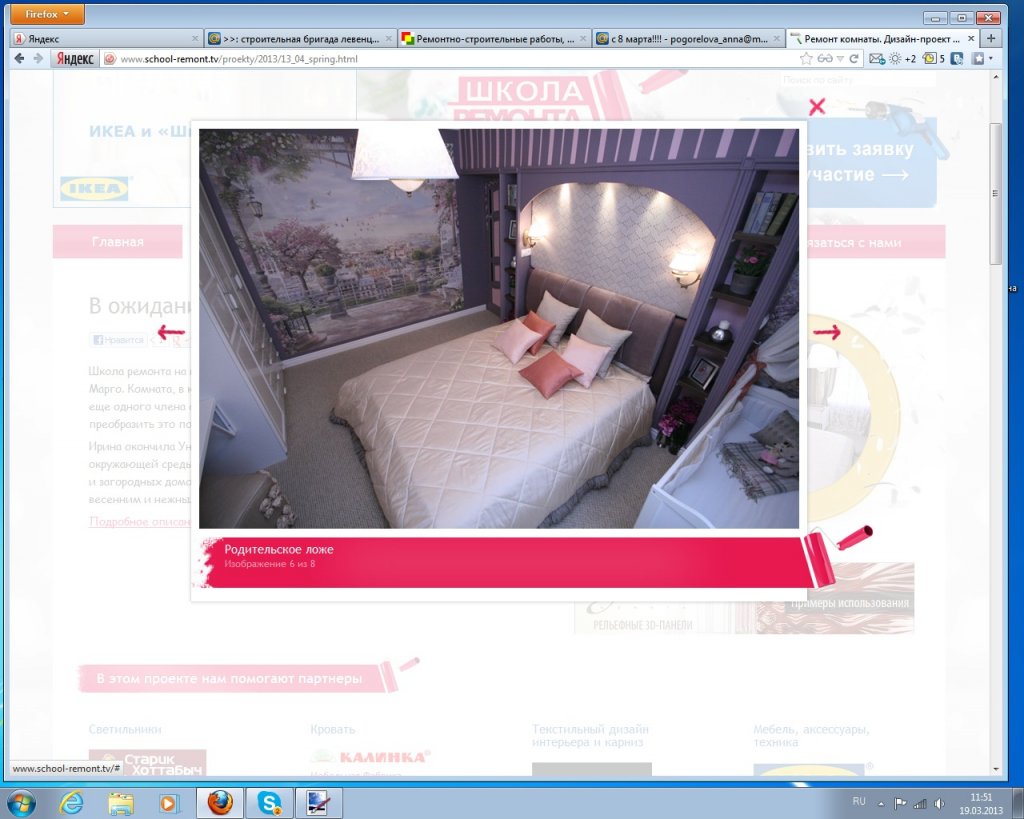Open Windows Explorer folder from taskbar

(x=121, y=803)
